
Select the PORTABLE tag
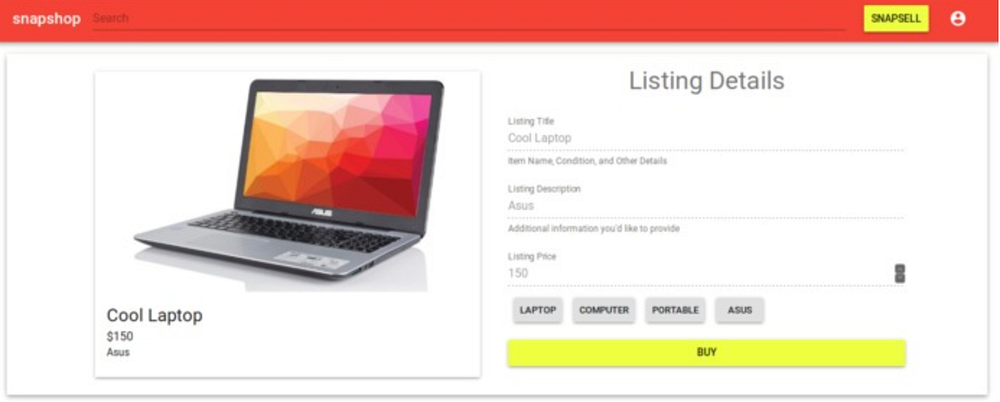pyautogui.click(x=675, y=310)
